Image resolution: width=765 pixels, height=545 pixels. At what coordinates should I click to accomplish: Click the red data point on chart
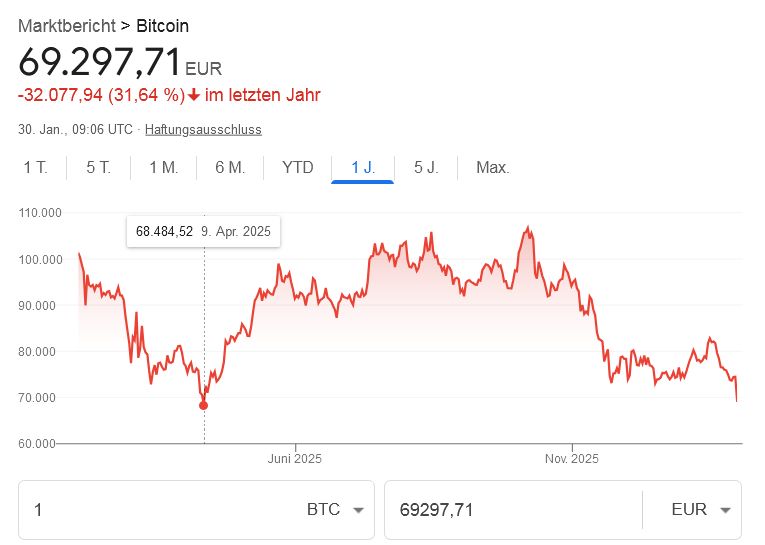[x=204, y=405]
